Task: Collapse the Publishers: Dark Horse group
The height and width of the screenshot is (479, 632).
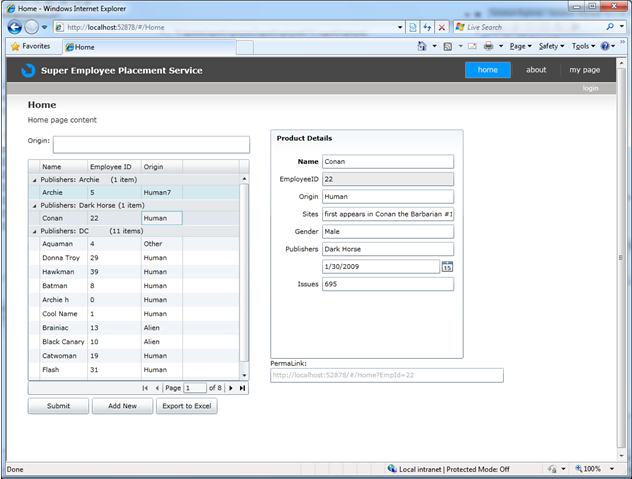Action: [x=34, y=204]
